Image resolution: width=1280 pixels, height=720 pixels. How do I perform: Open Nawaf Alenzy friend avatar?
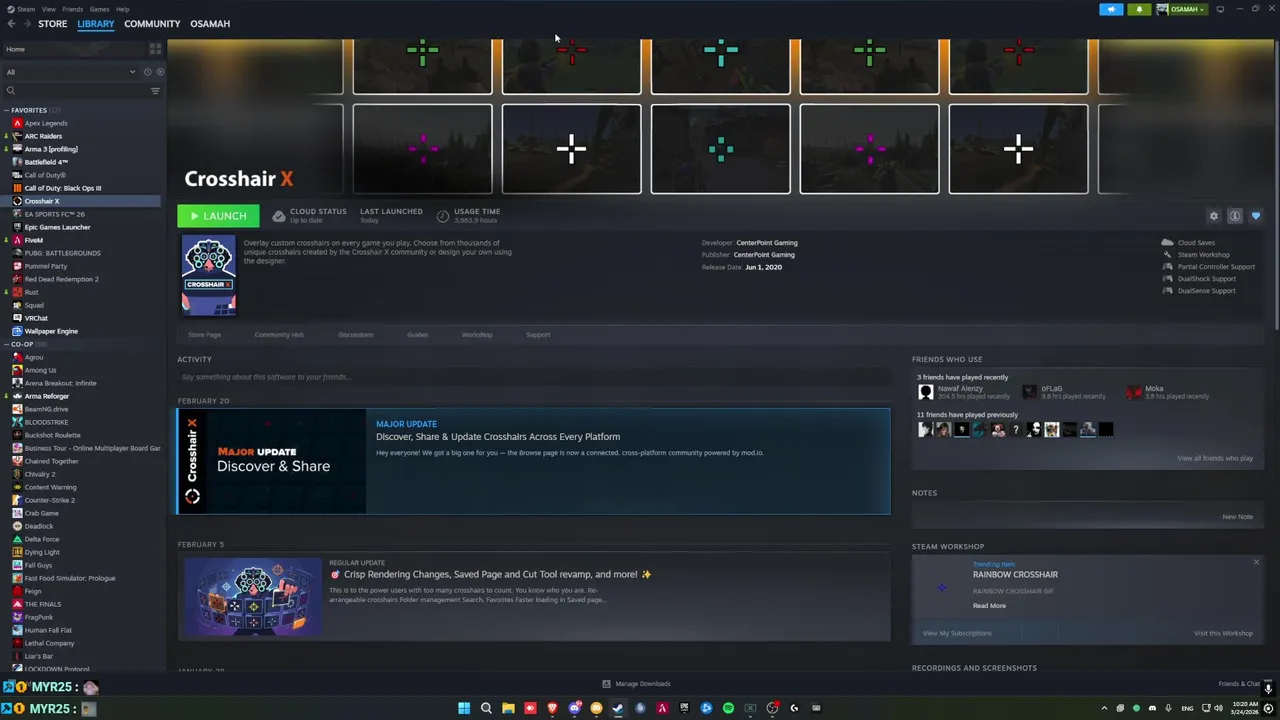click(x=925, y=392)
